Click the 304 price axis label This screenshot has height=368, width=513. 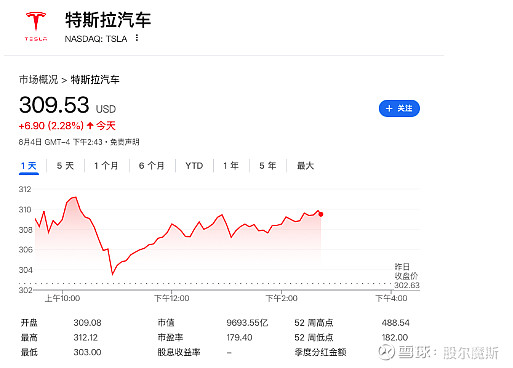tap(25, 270)
